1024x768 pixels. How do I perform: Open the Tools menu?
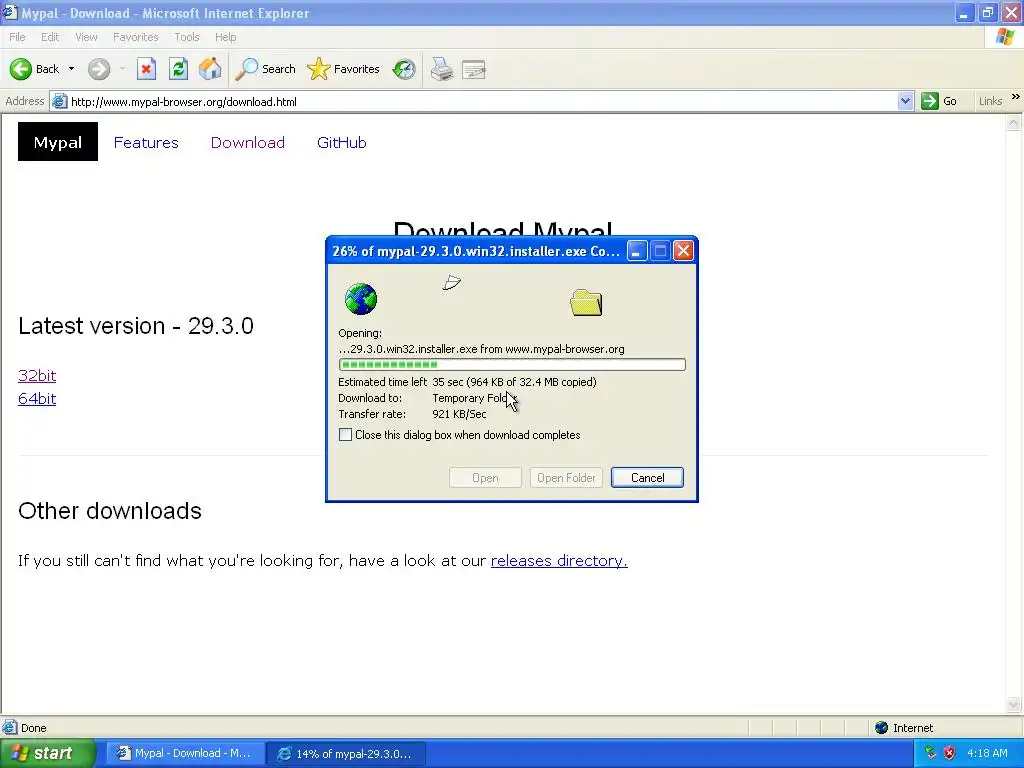(187, 37)
